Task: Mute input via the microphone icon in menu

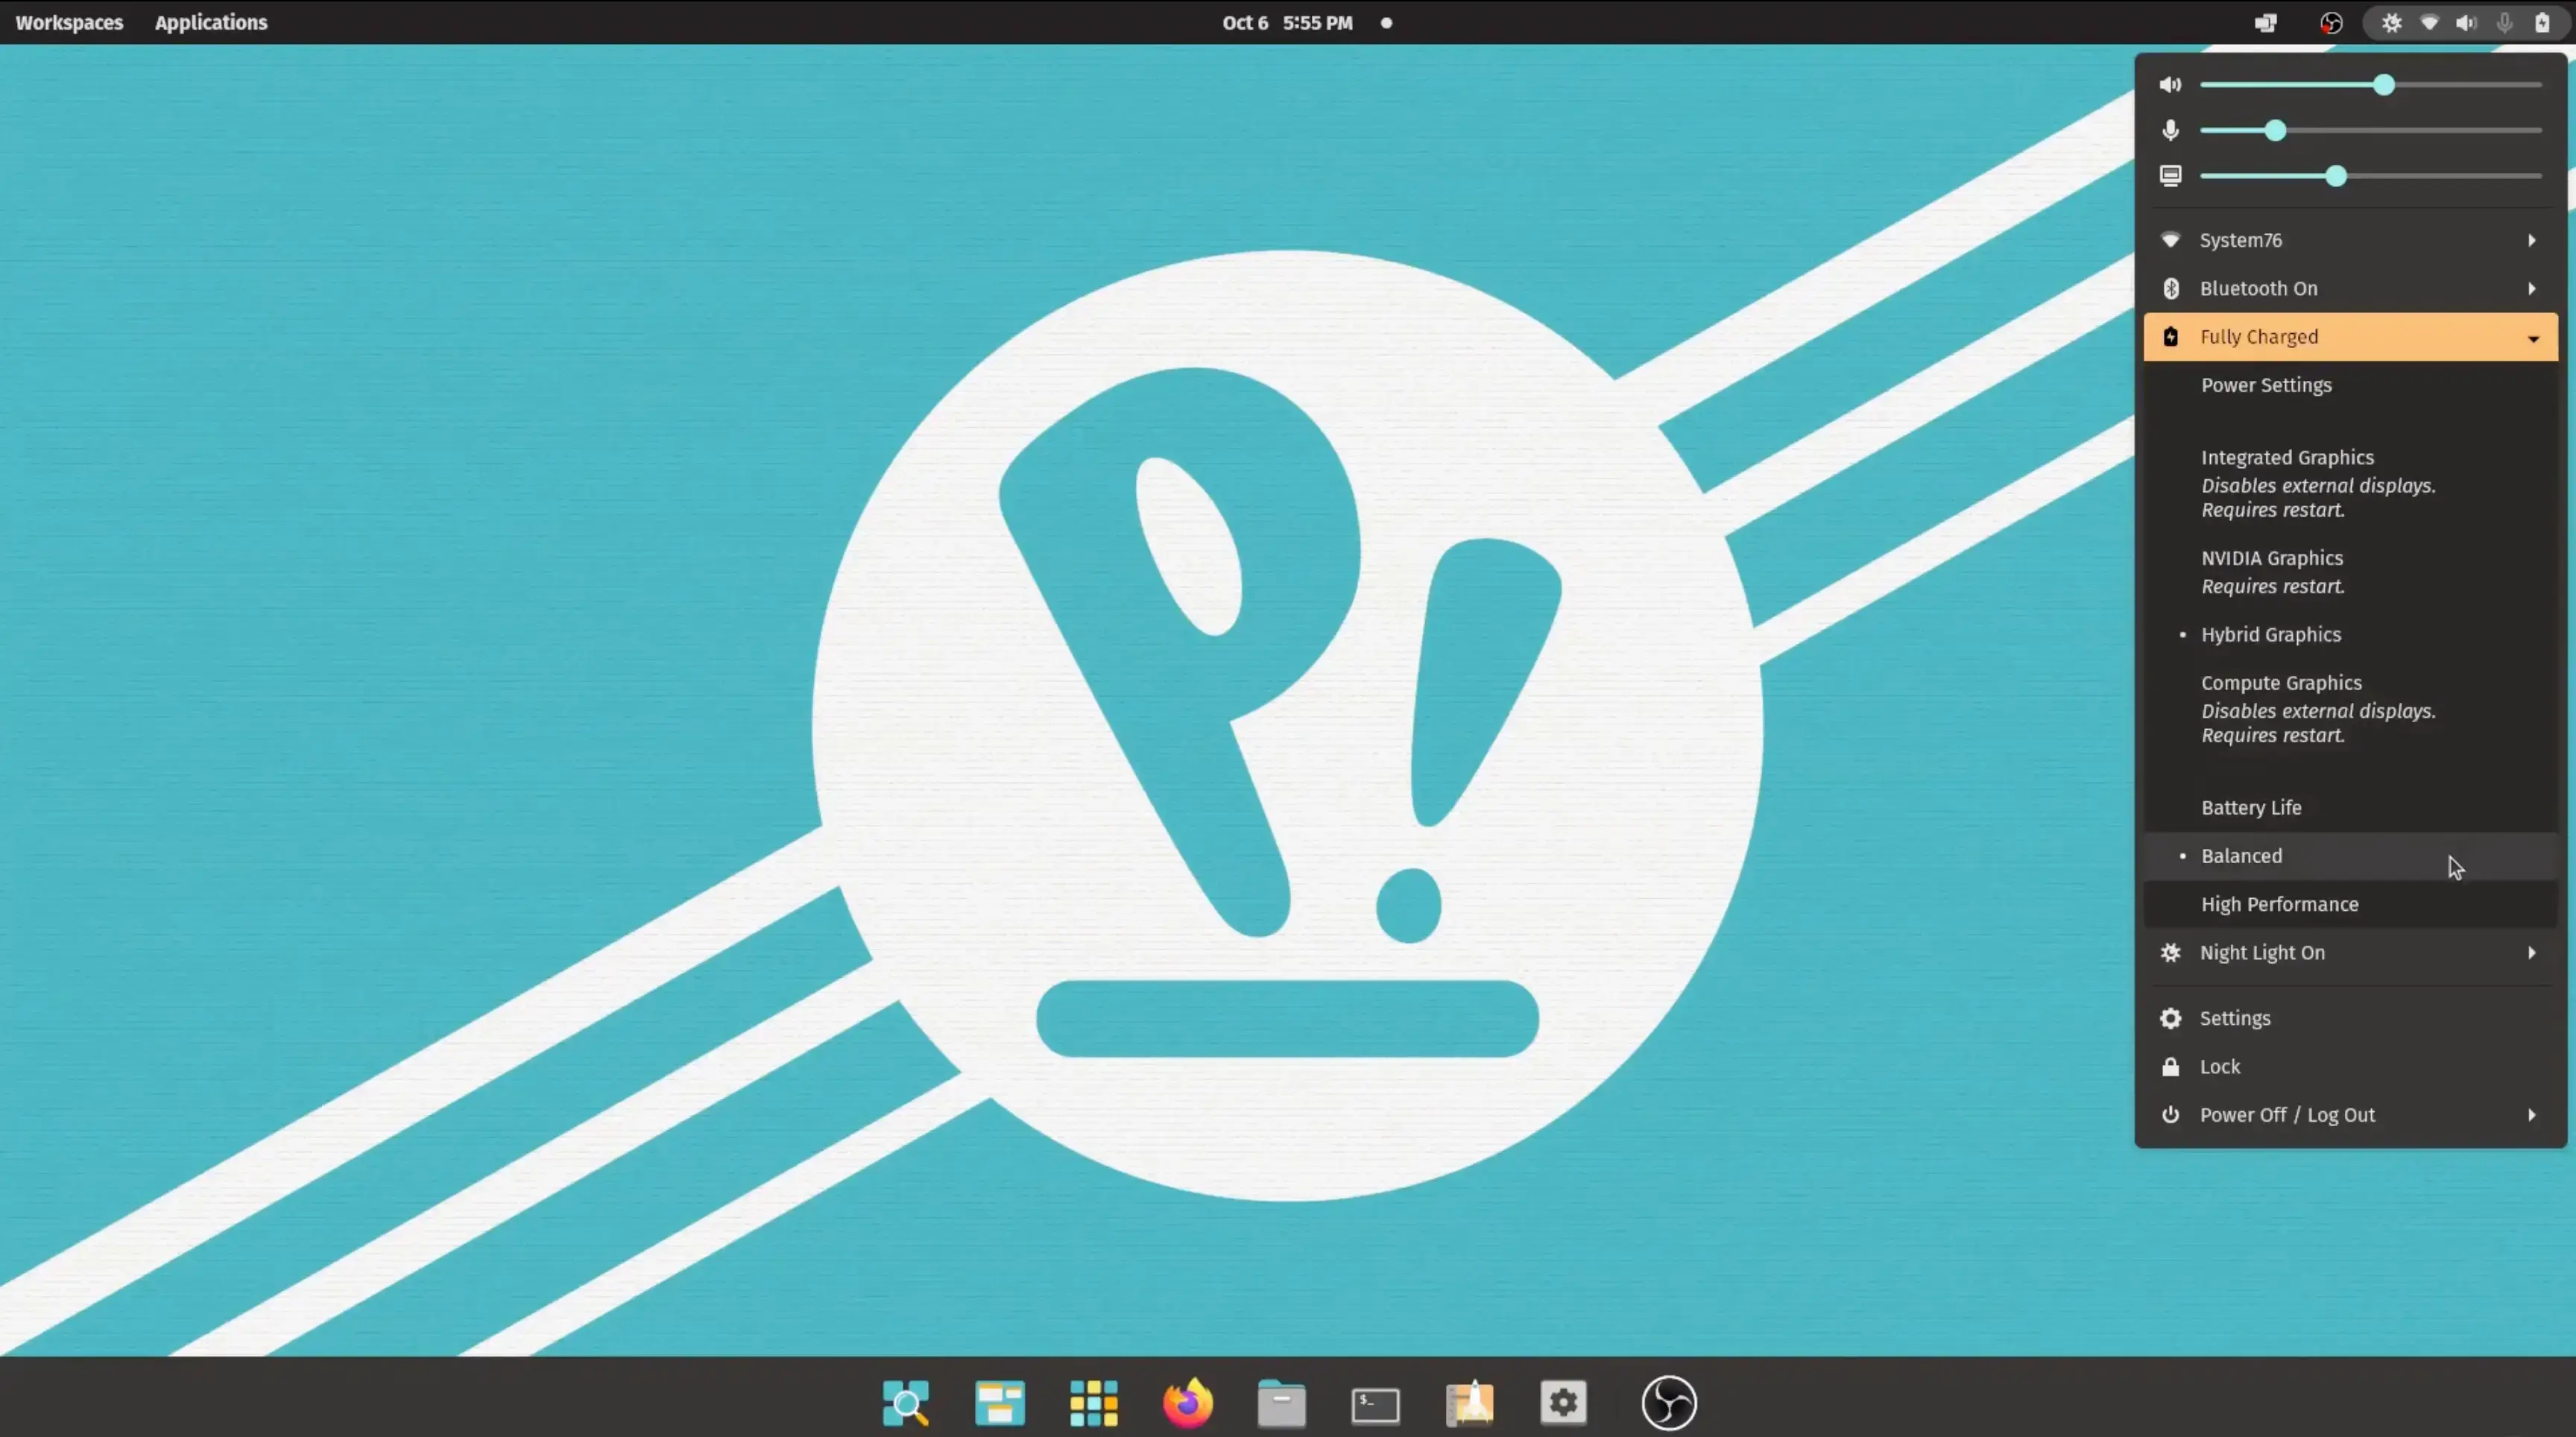Action: [2170, 130]
